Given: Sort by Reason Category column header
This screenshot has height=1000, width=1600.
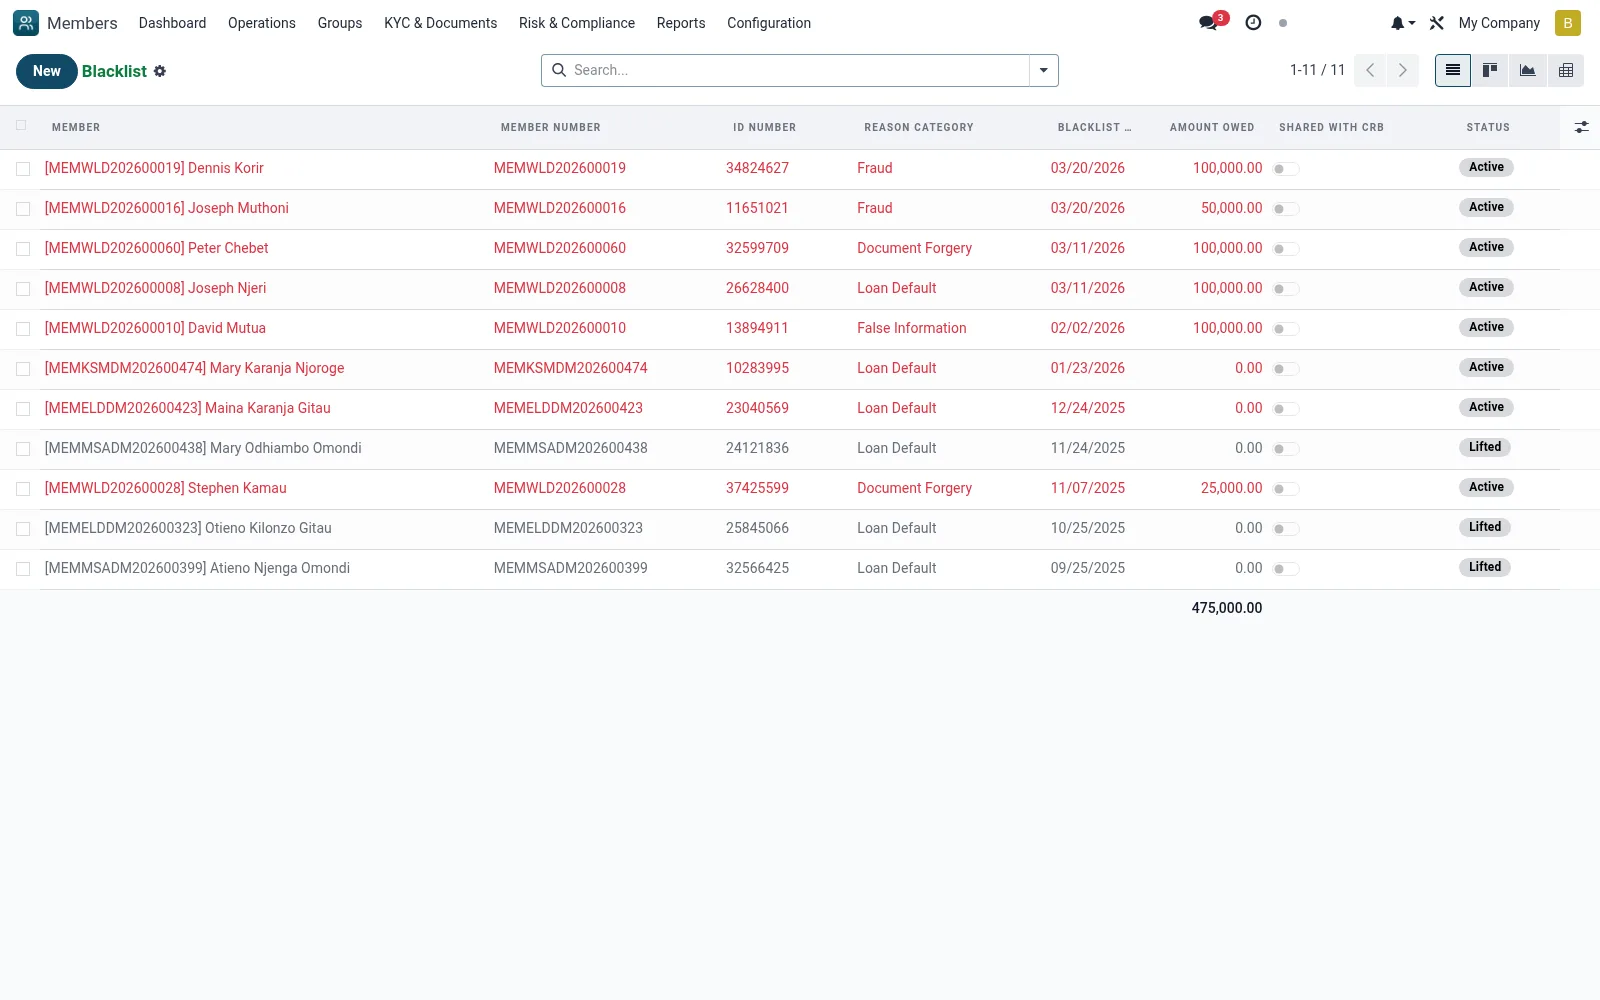Looking at the screenshot, I should coord(919,127).
